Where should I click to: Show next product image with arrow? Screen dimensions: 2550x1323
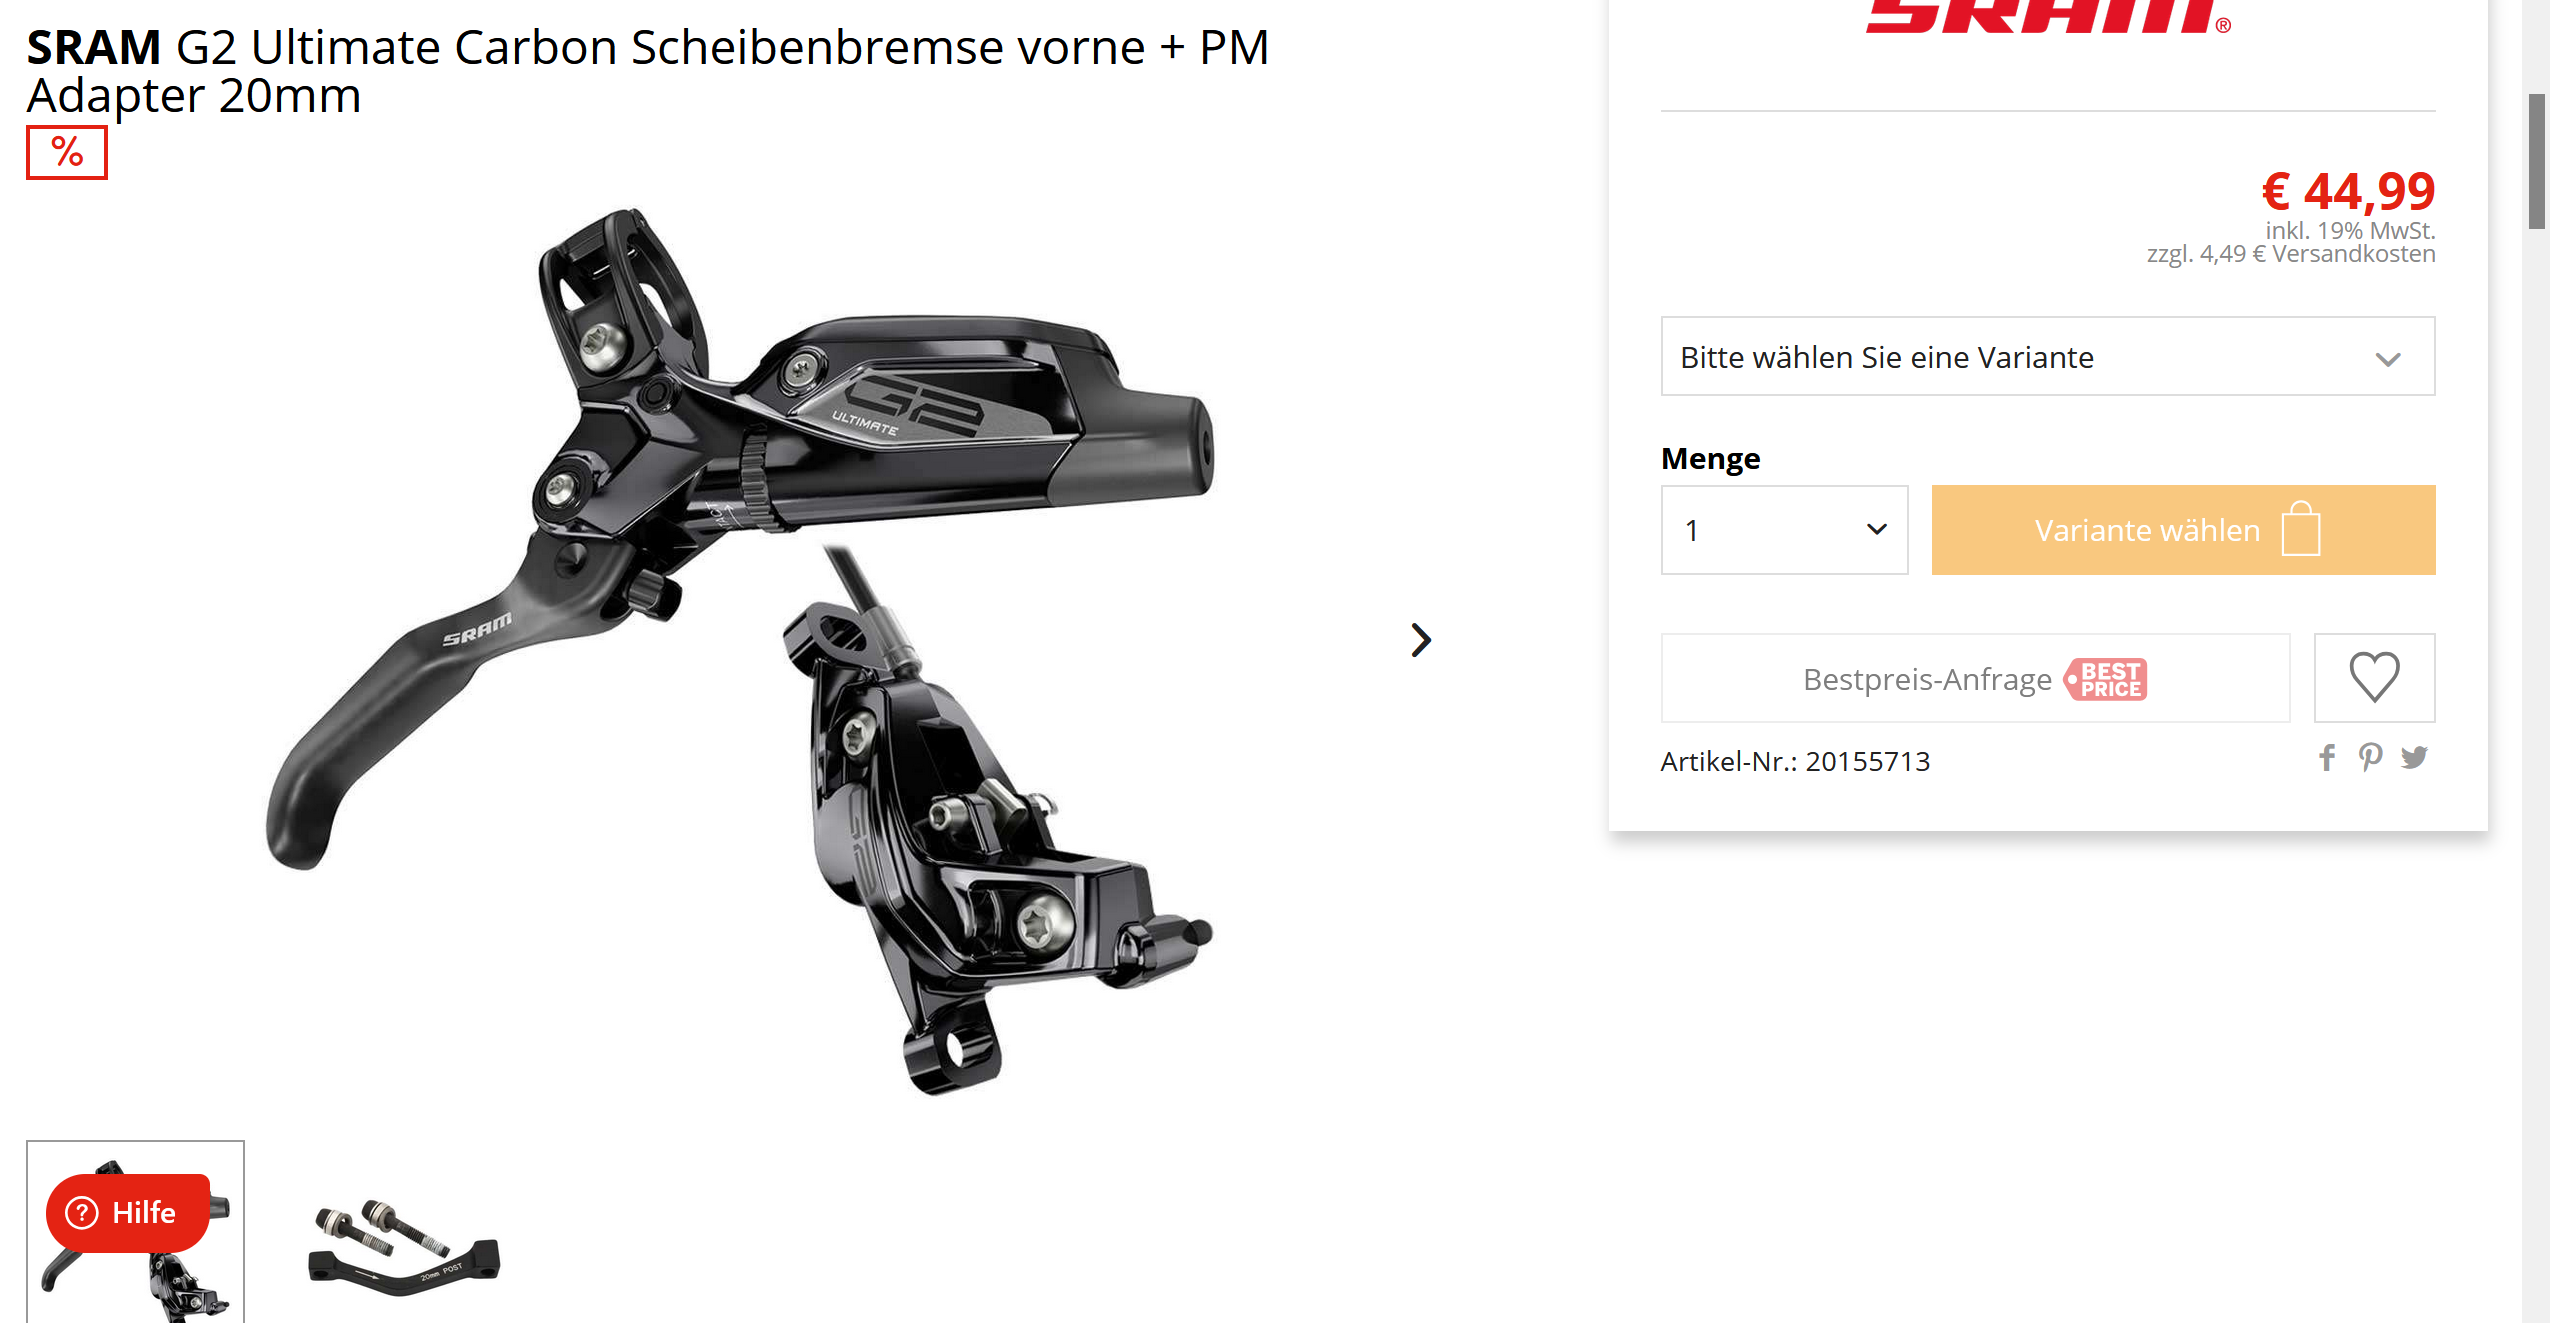1421,640
